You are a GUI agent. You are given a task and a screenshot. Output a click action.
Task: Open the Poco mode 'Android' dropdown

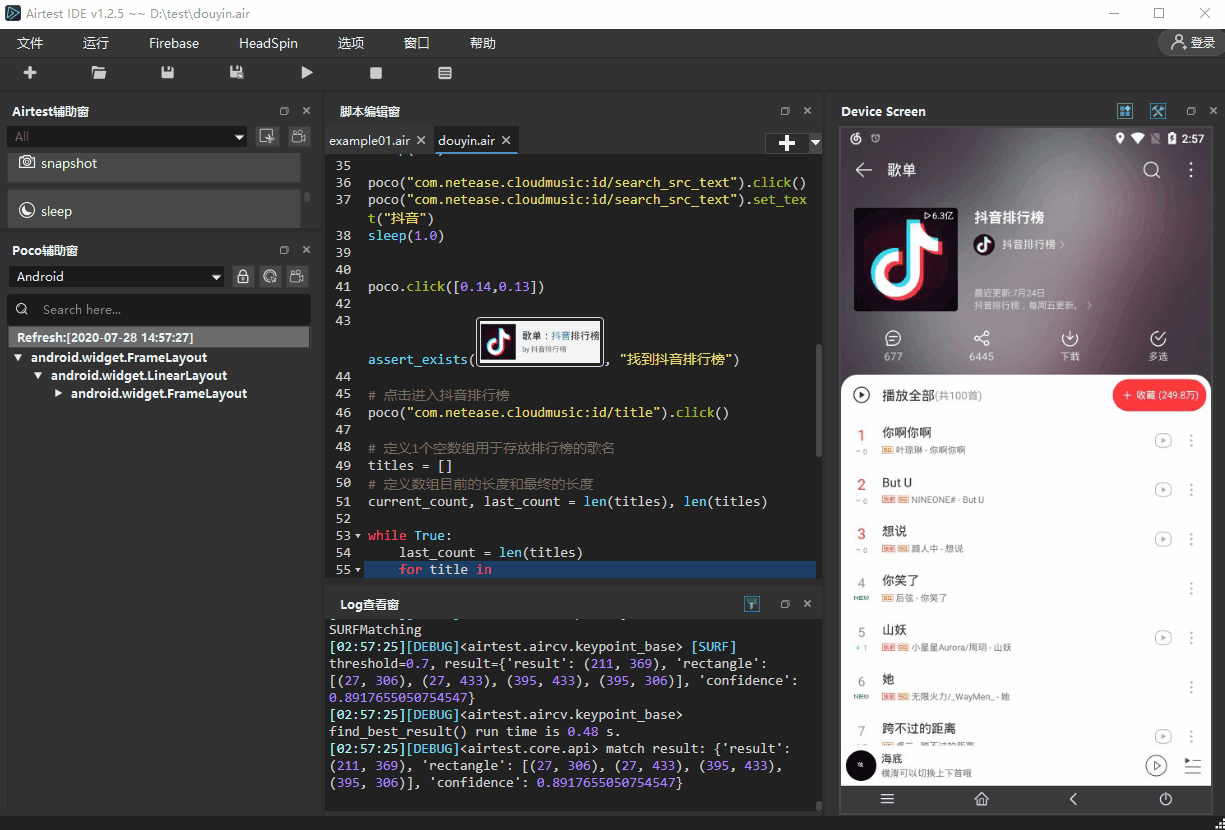click(x=117, y=277)
